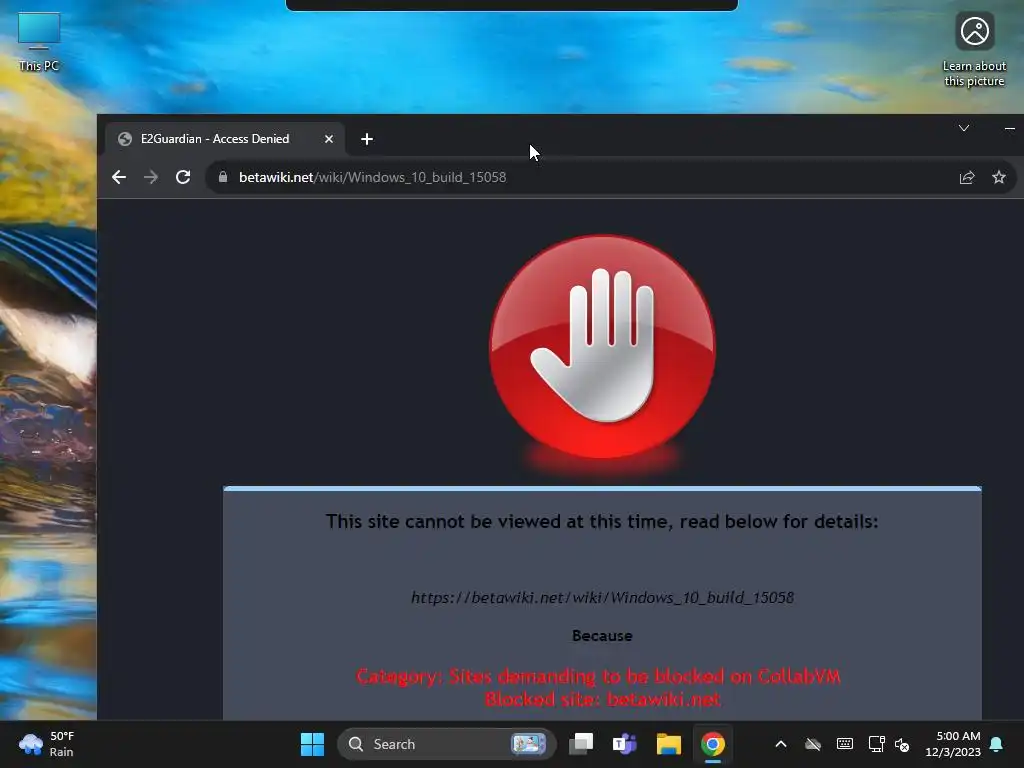Open network status tray icon

coord(876,744)
